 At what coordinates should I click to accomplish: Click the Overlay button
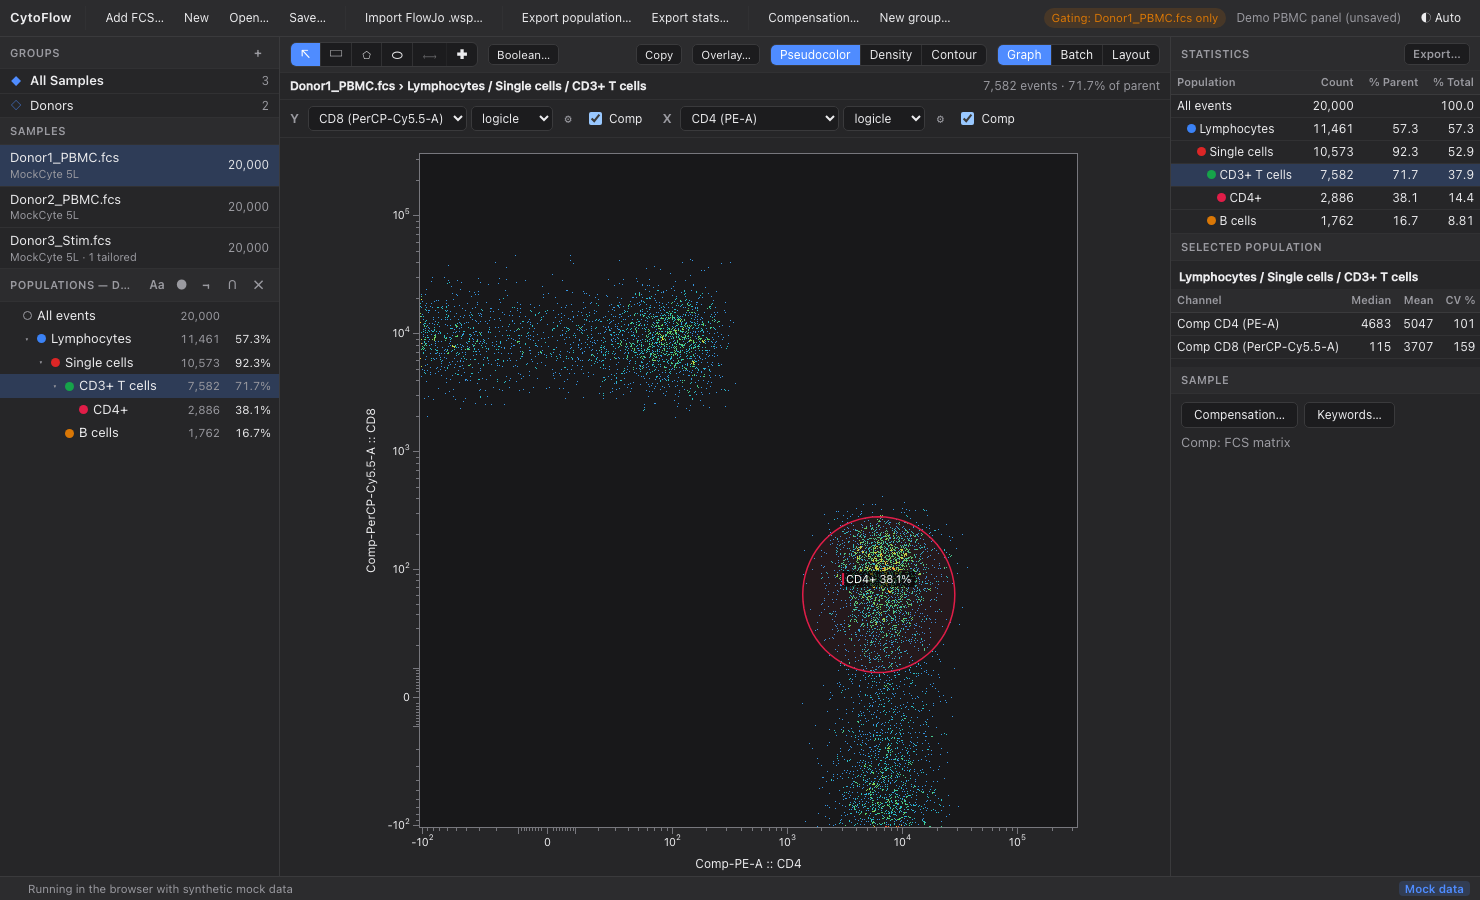click(x=726, y=55)
